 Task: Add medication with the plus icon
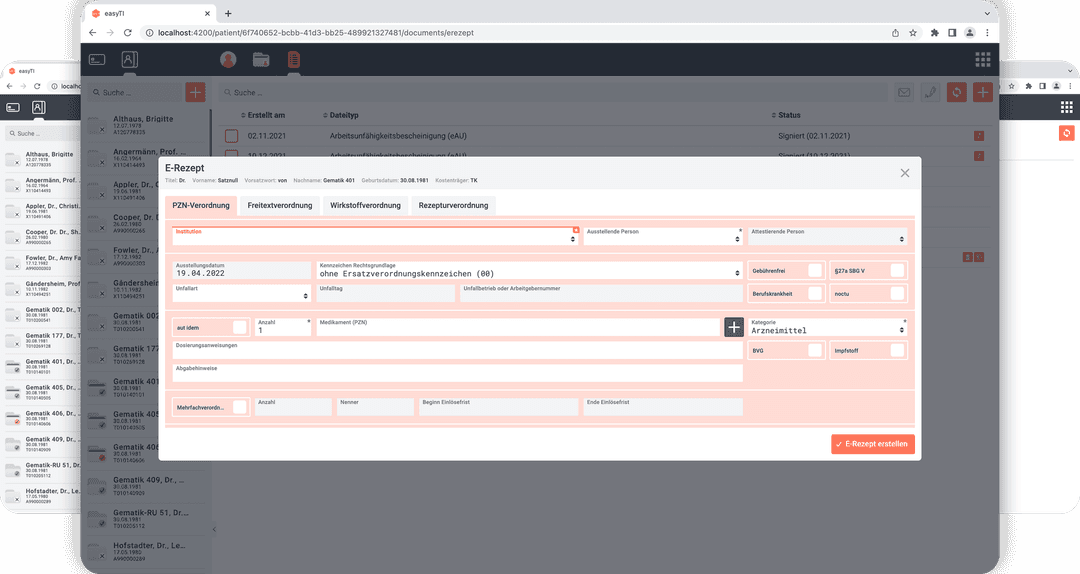(734, 327)
